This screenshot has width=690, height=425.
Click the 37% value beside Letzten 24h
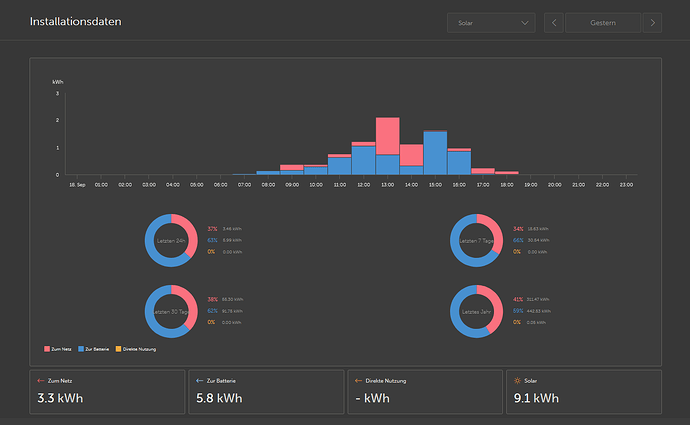212,229
